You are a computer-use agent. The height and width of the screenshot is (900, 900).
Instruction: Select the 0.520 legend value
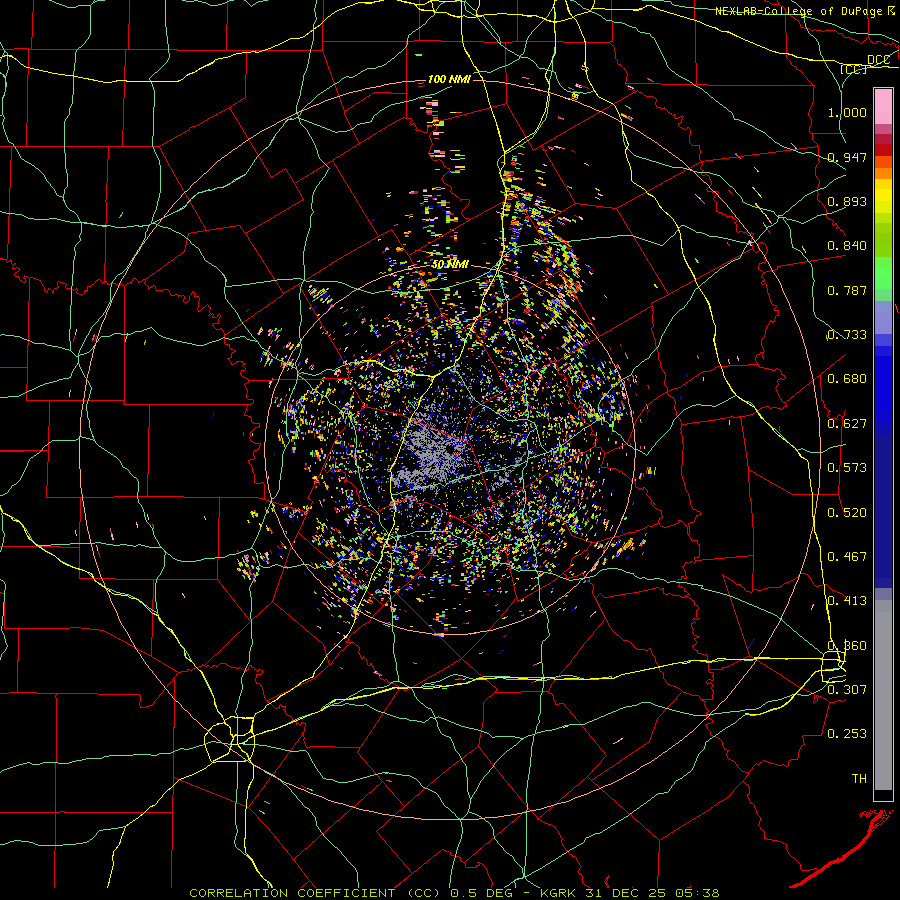pos(847,512)
